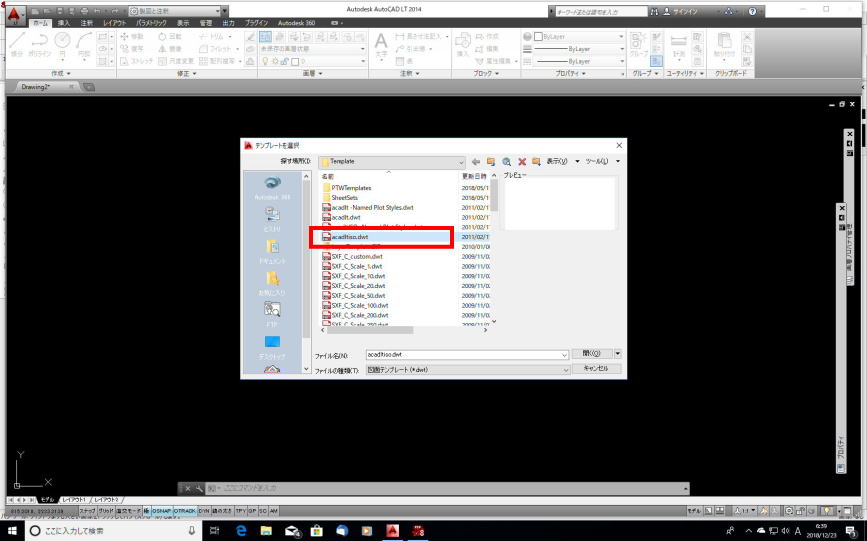Open Microsoft Edge from the taskbar
This screenshot has height=541, width=867.
[x=241, y=530]
